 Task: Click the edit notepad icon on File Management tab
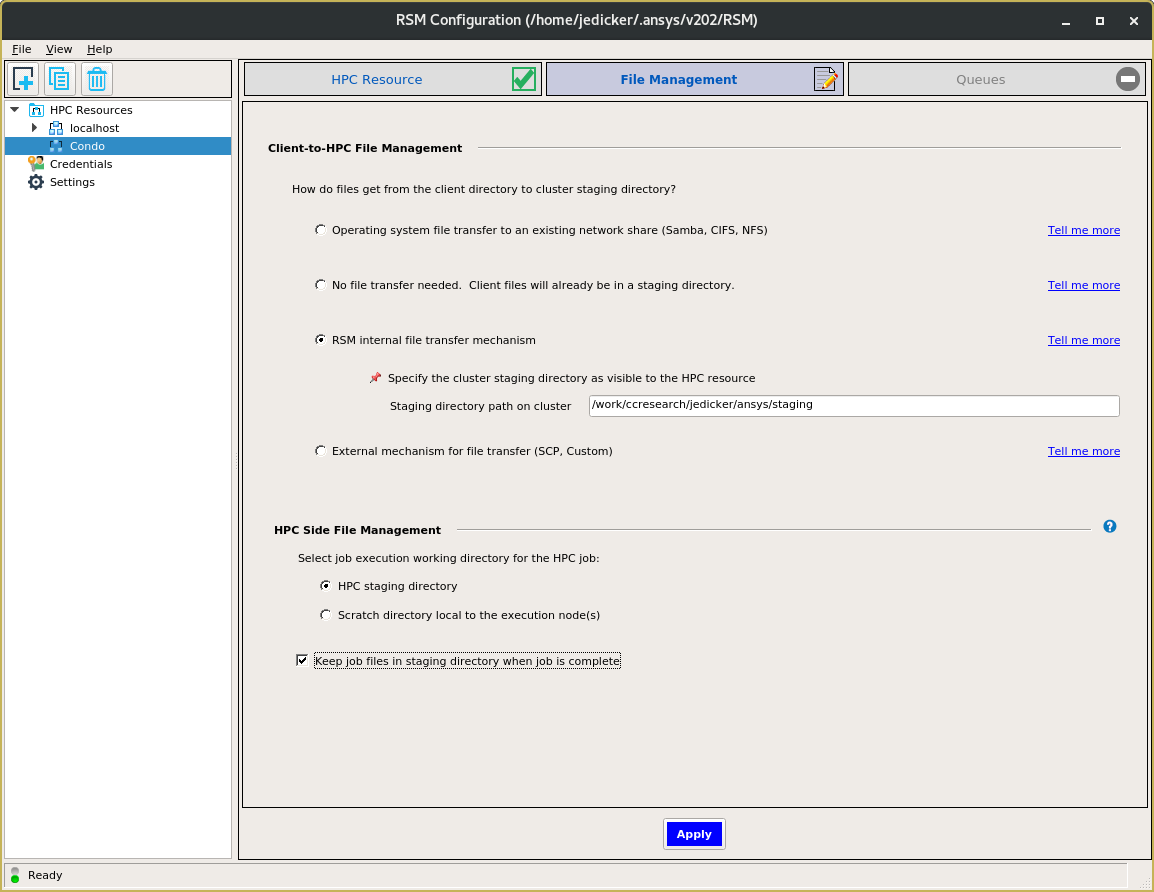pyautogui.click(x=825, y=79)
